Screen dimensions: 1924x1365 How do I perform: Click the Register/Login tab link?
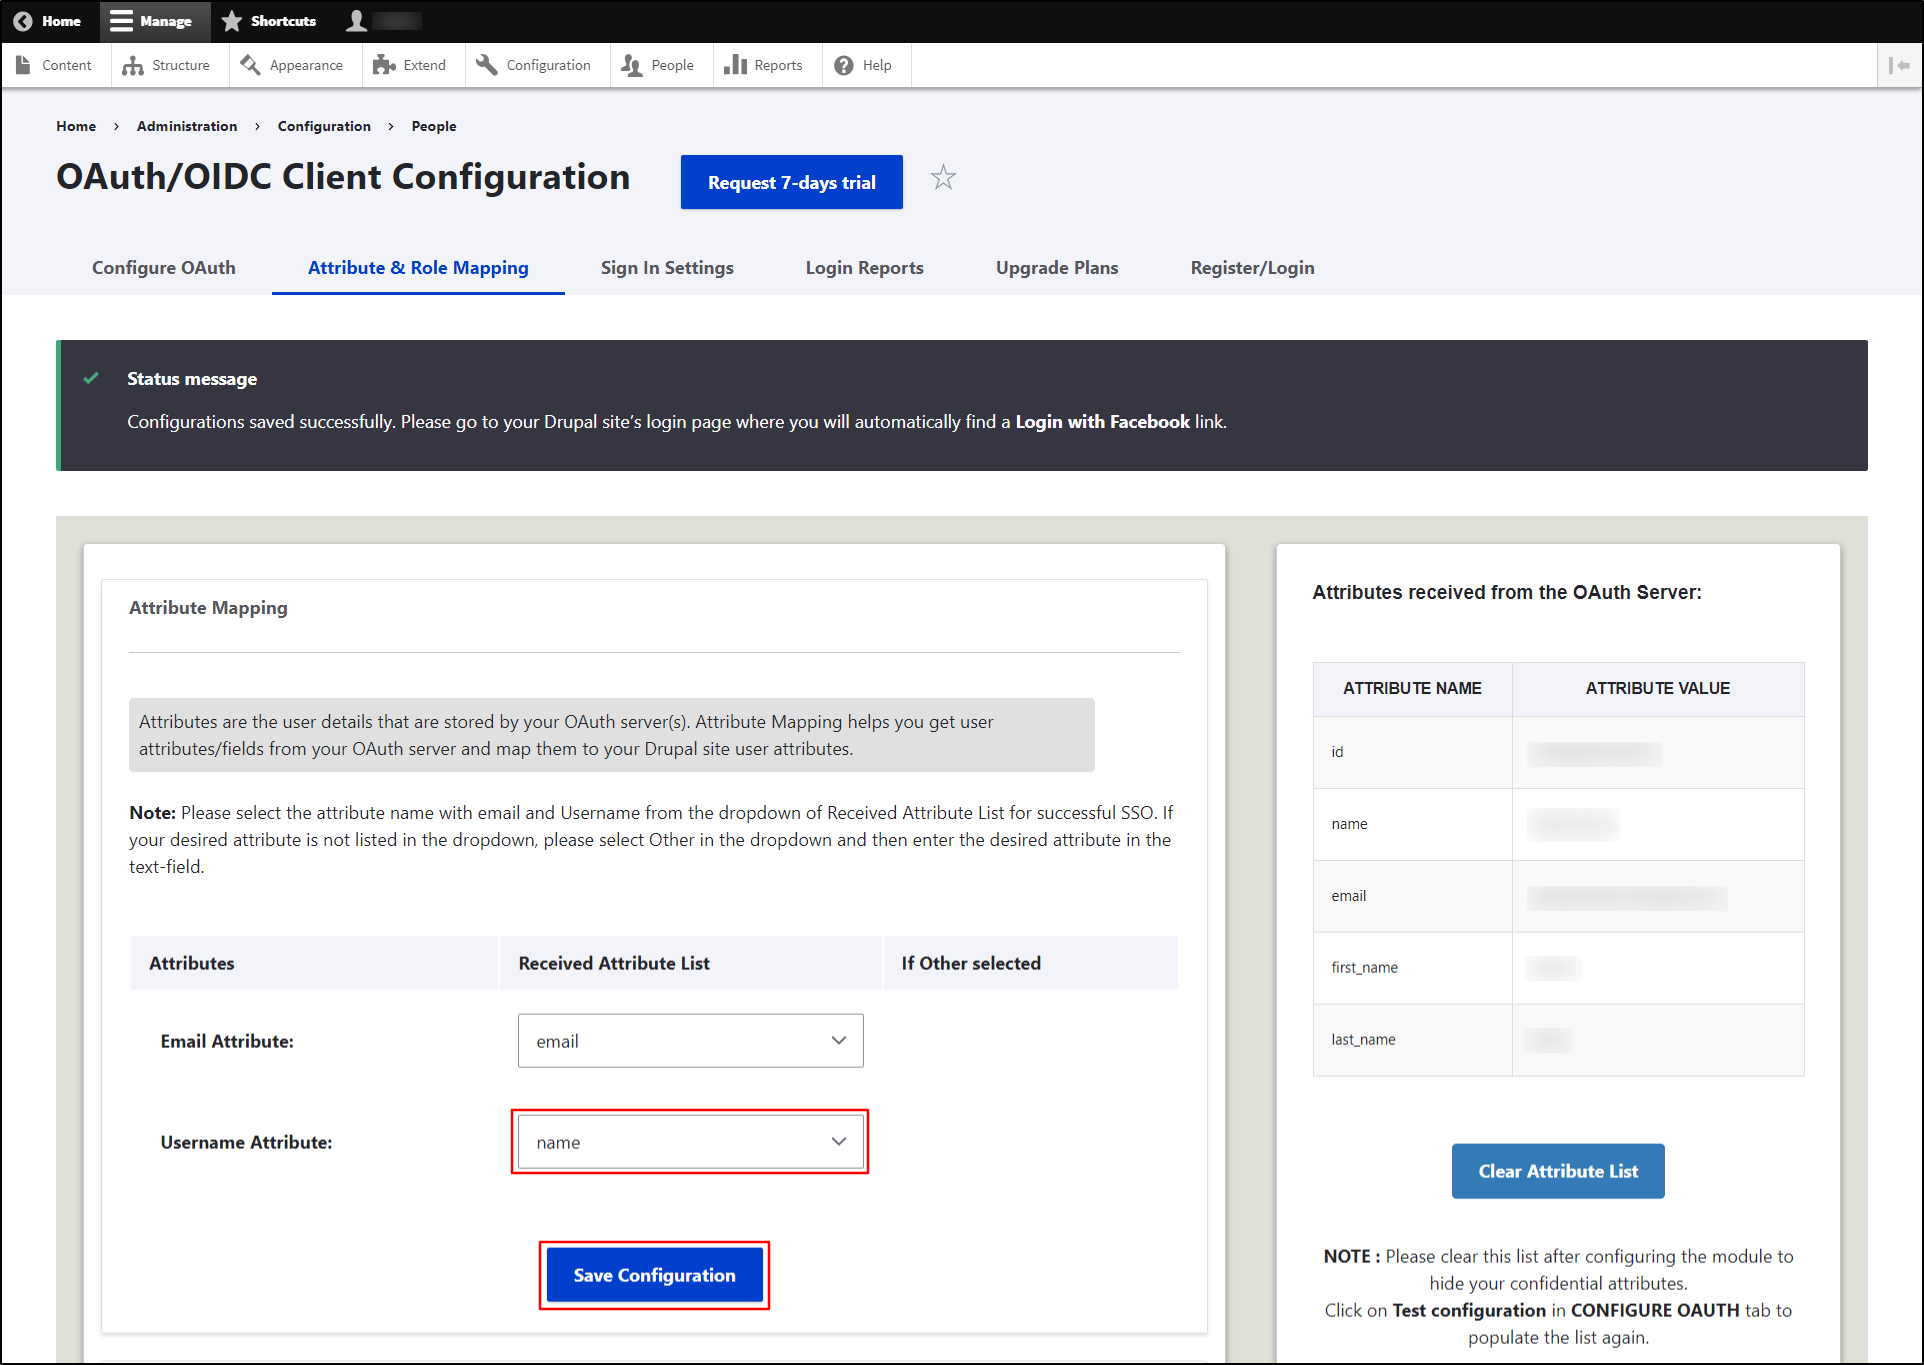(1251, 267)
